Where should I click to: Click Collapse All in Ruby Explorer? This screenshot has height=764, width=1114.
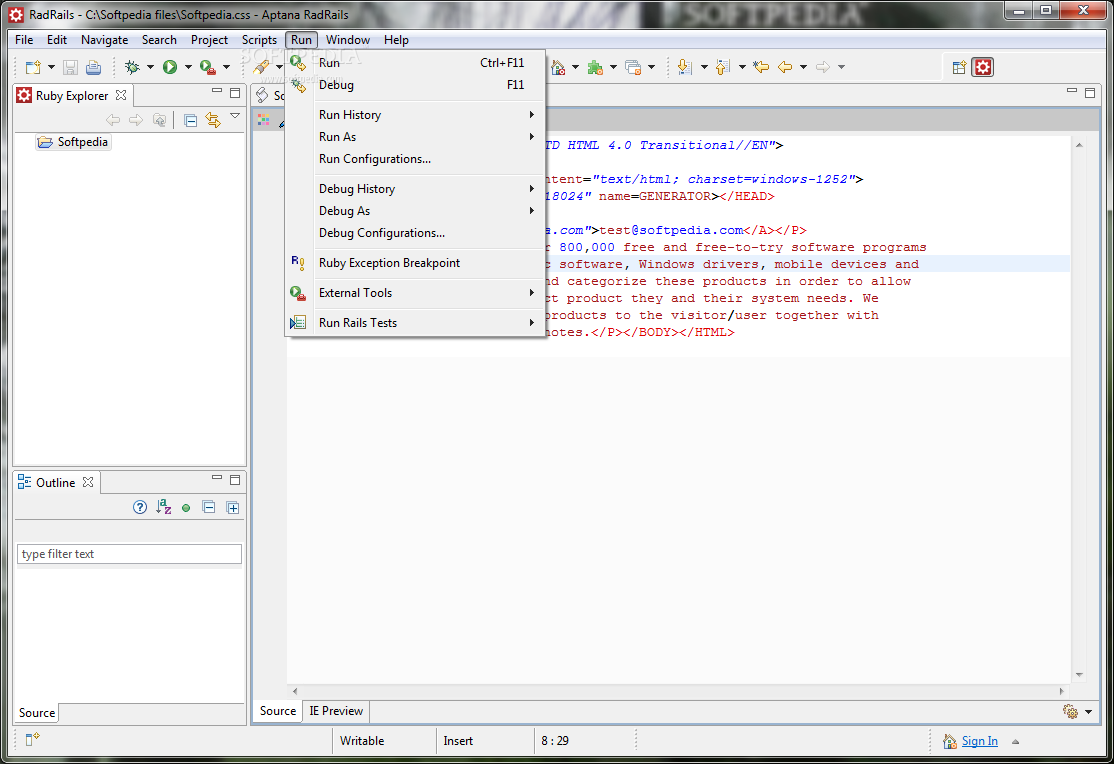(190, 120)
